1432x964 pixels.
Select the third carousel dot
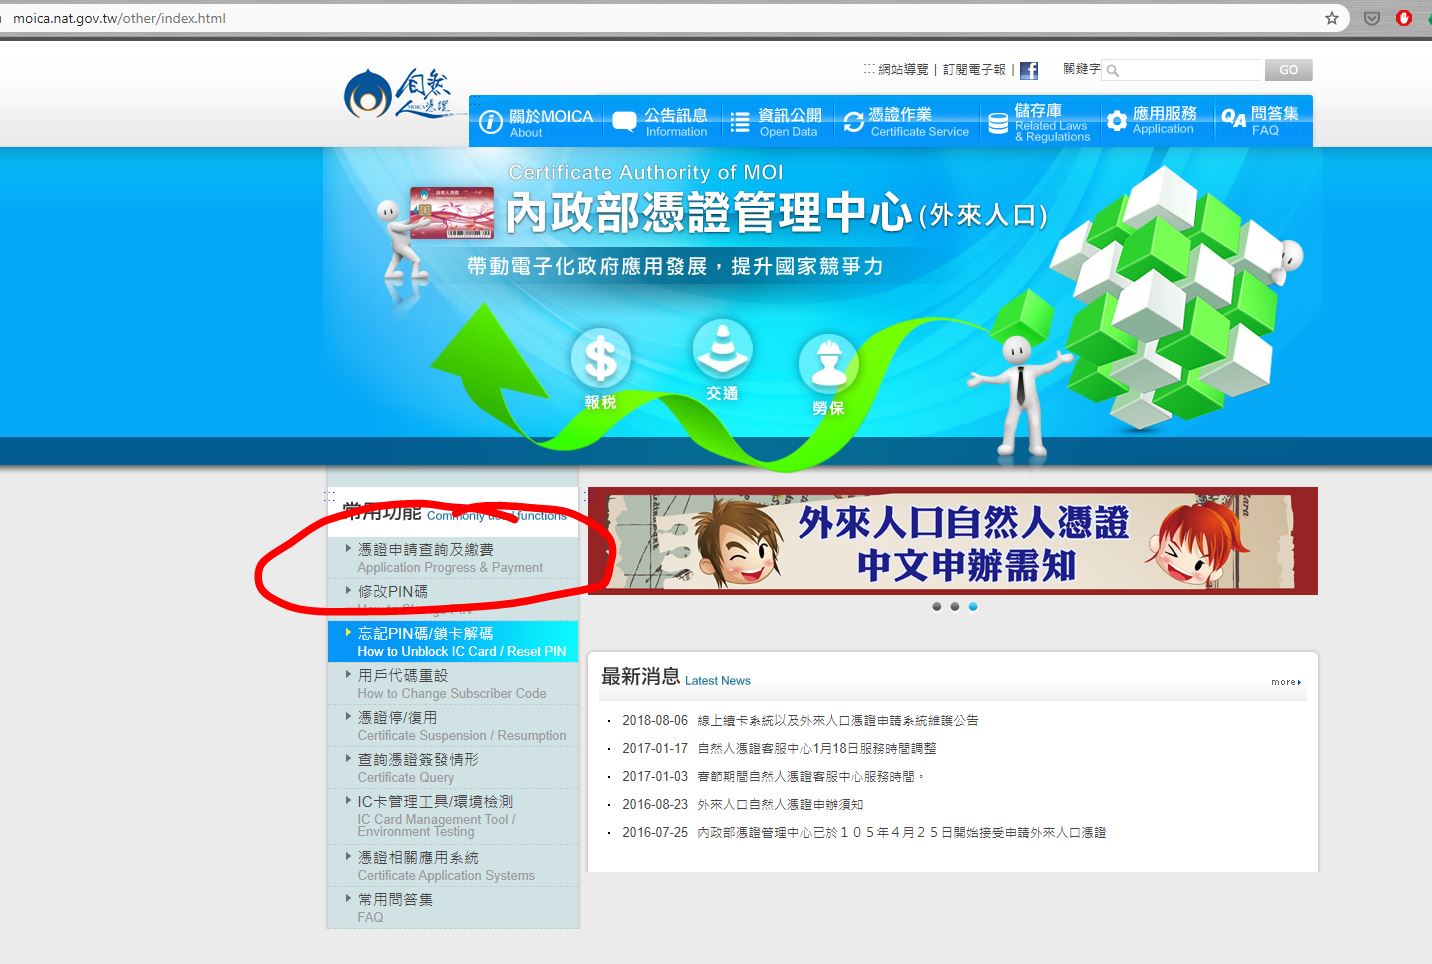click(973, 607)
